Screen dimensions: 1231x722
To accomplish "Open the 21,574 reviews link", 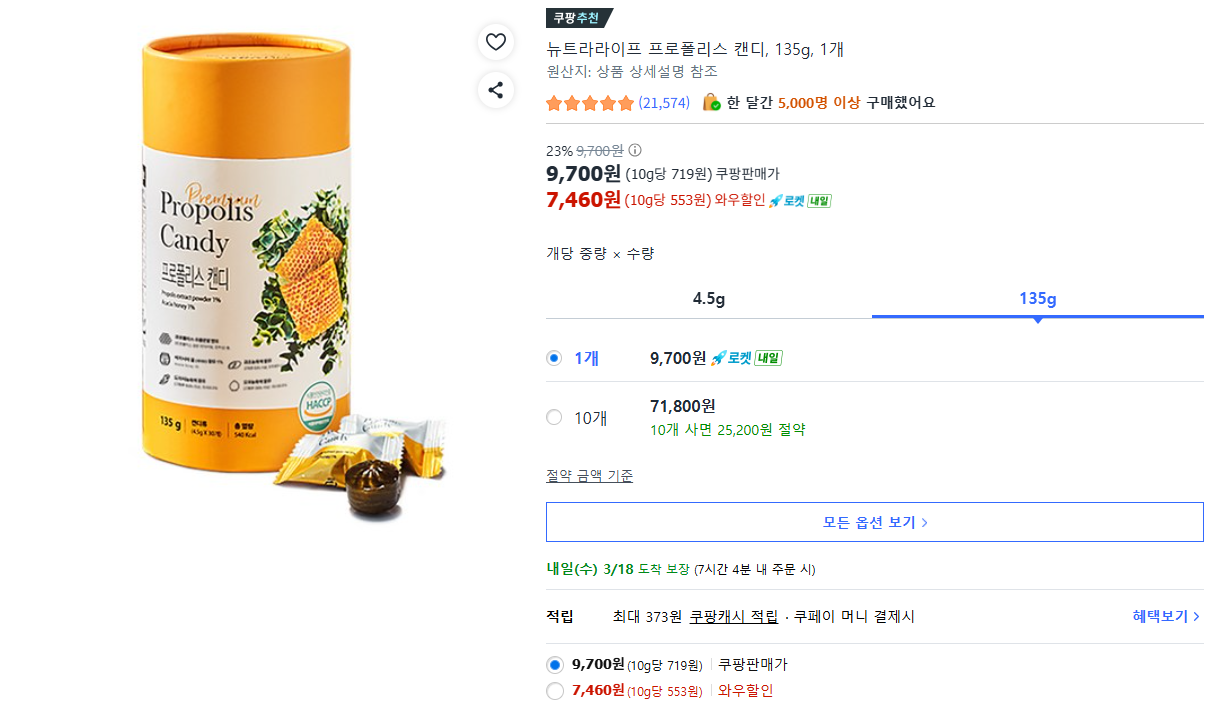I will click(664, 103).
